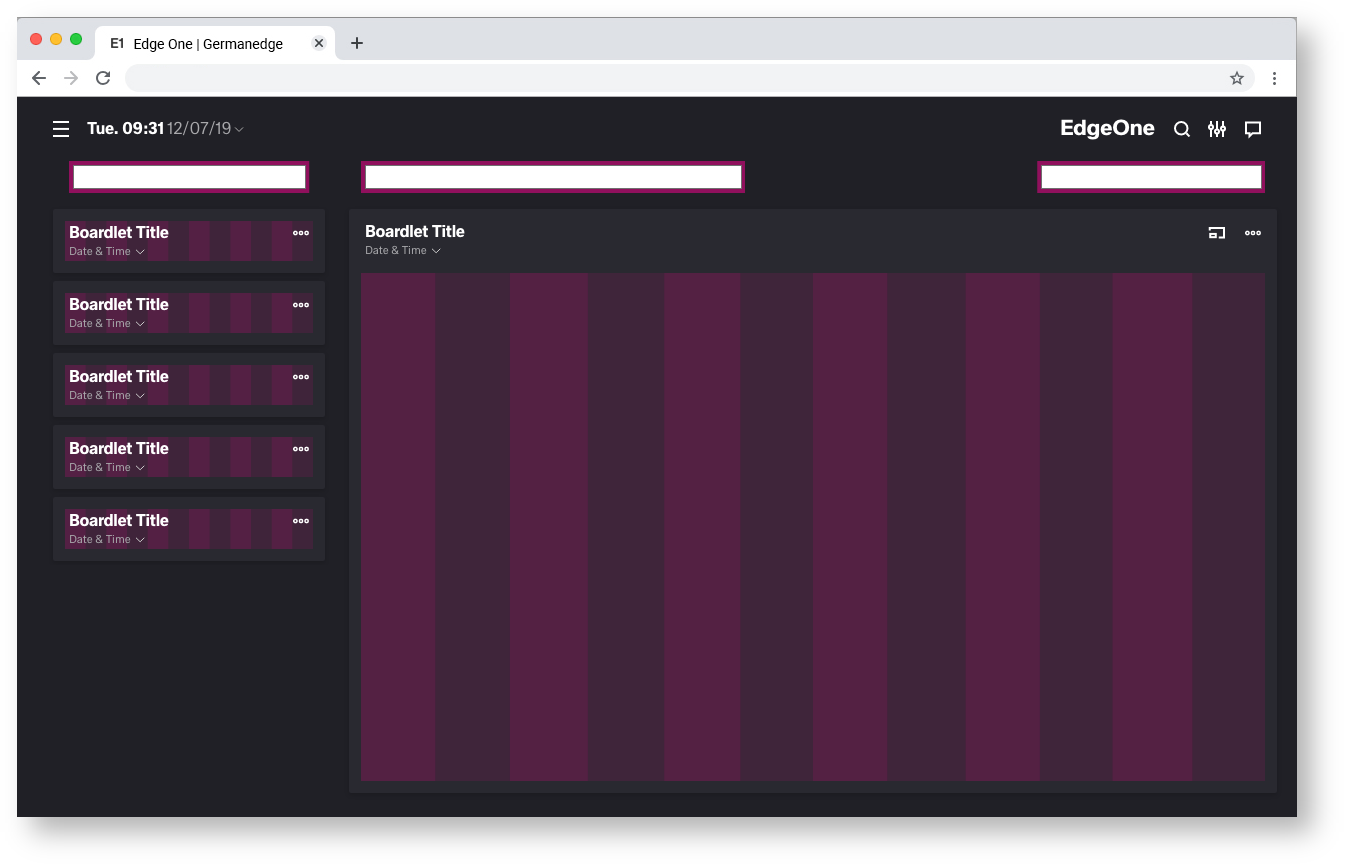This screenshot has height=865, width=1345.
Task: Open the fifth sidebar boardlet's three-dot menu
Action: click(301, 521)
